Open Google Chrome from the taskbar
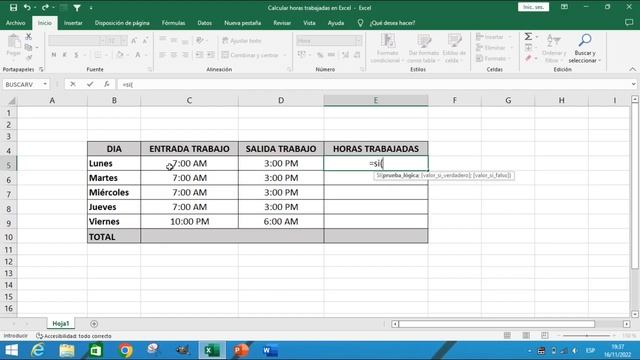Image resolution: width=640 pixels, height=360 pixels. [125, 350]
